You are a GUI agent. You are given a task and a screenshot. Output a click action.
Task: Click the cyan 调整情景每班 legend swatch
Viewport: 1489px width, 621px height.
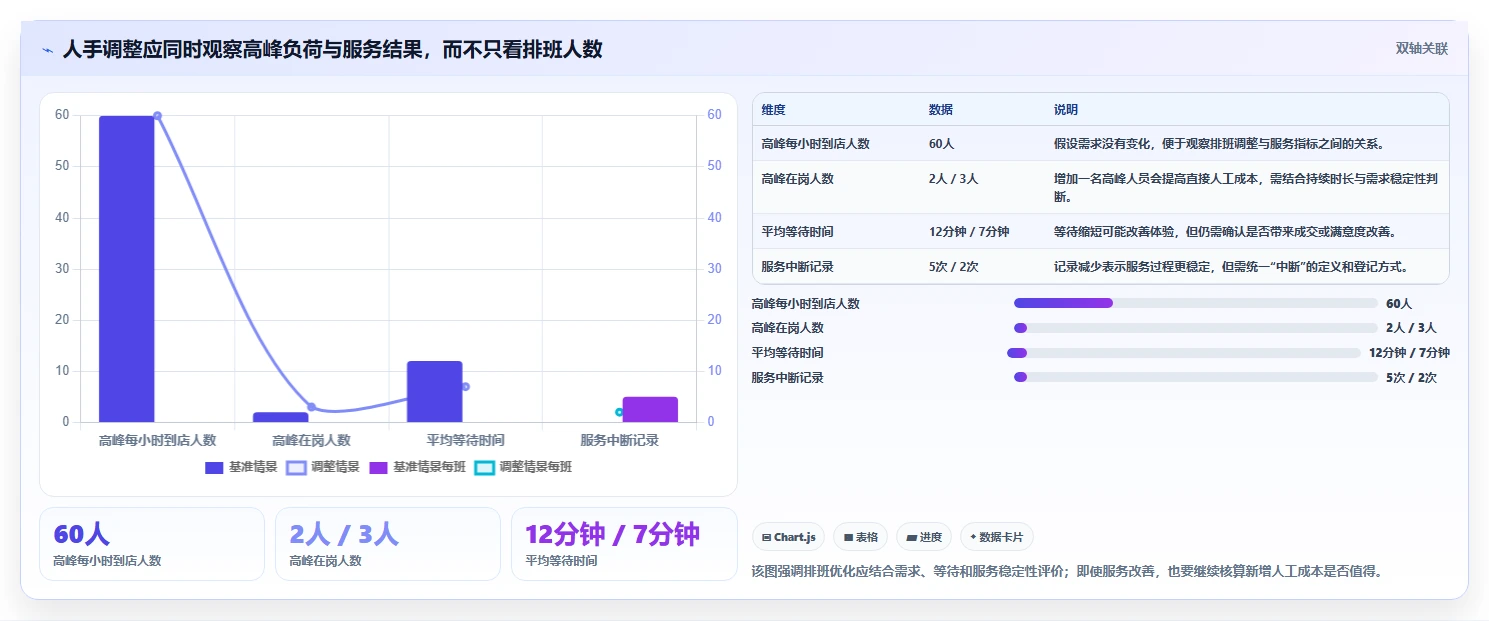coord(484,467)
